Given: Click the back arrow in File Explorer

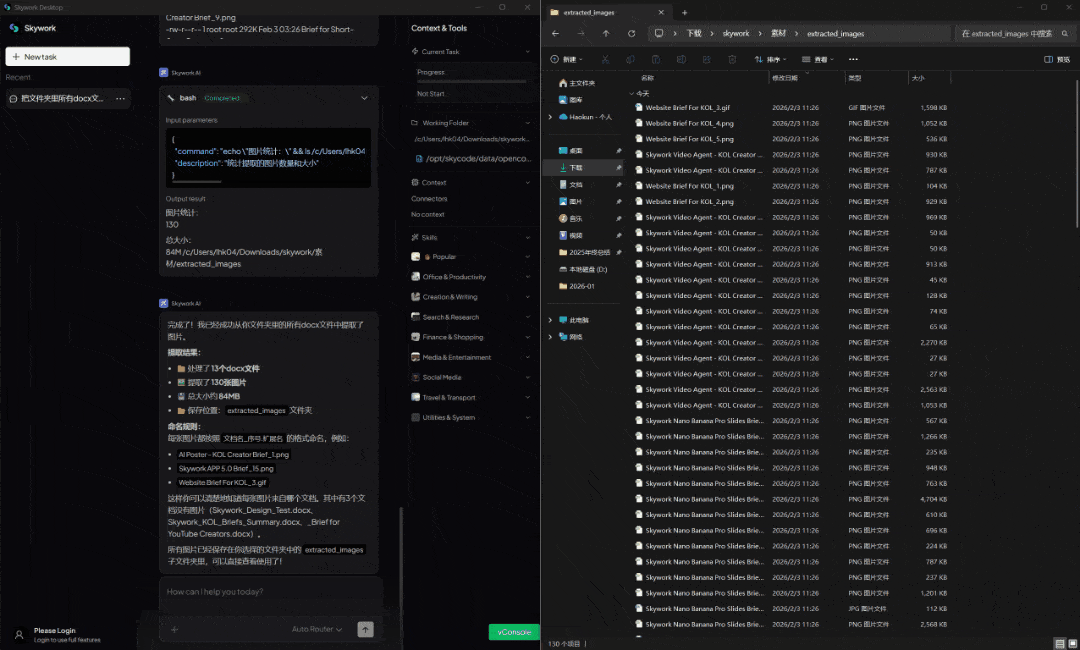Looking at the screenshot, I should (556, 33).
